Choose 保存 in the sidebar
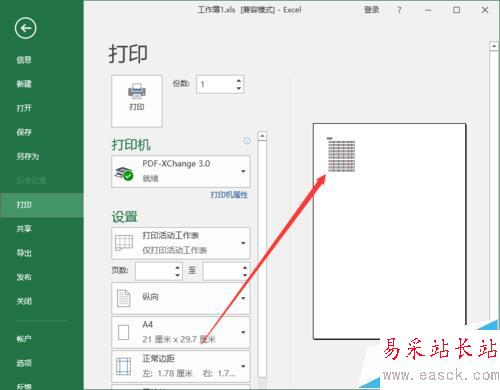The image size is (500, 390). coord(24,132)
